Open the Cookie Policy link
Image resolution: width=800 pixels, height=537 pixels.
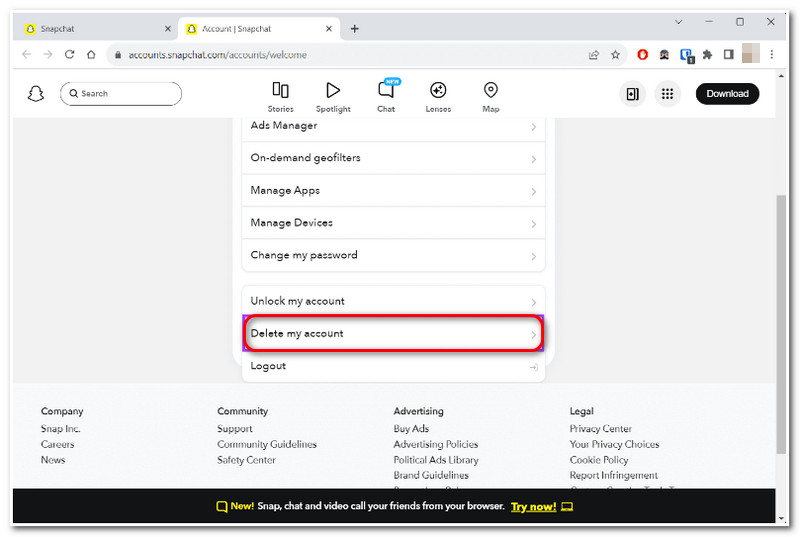click(599, 460)
